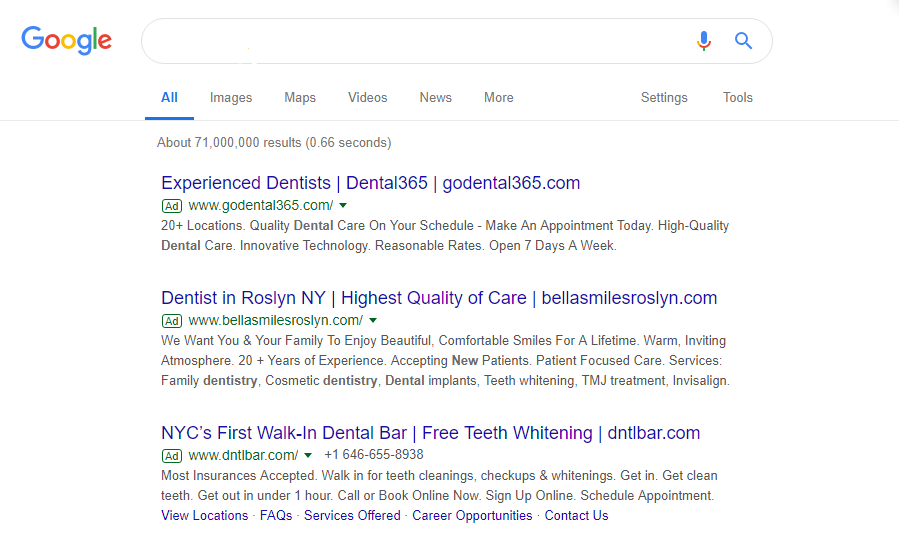Open the FAQs sitelink

tap(276, 516)
